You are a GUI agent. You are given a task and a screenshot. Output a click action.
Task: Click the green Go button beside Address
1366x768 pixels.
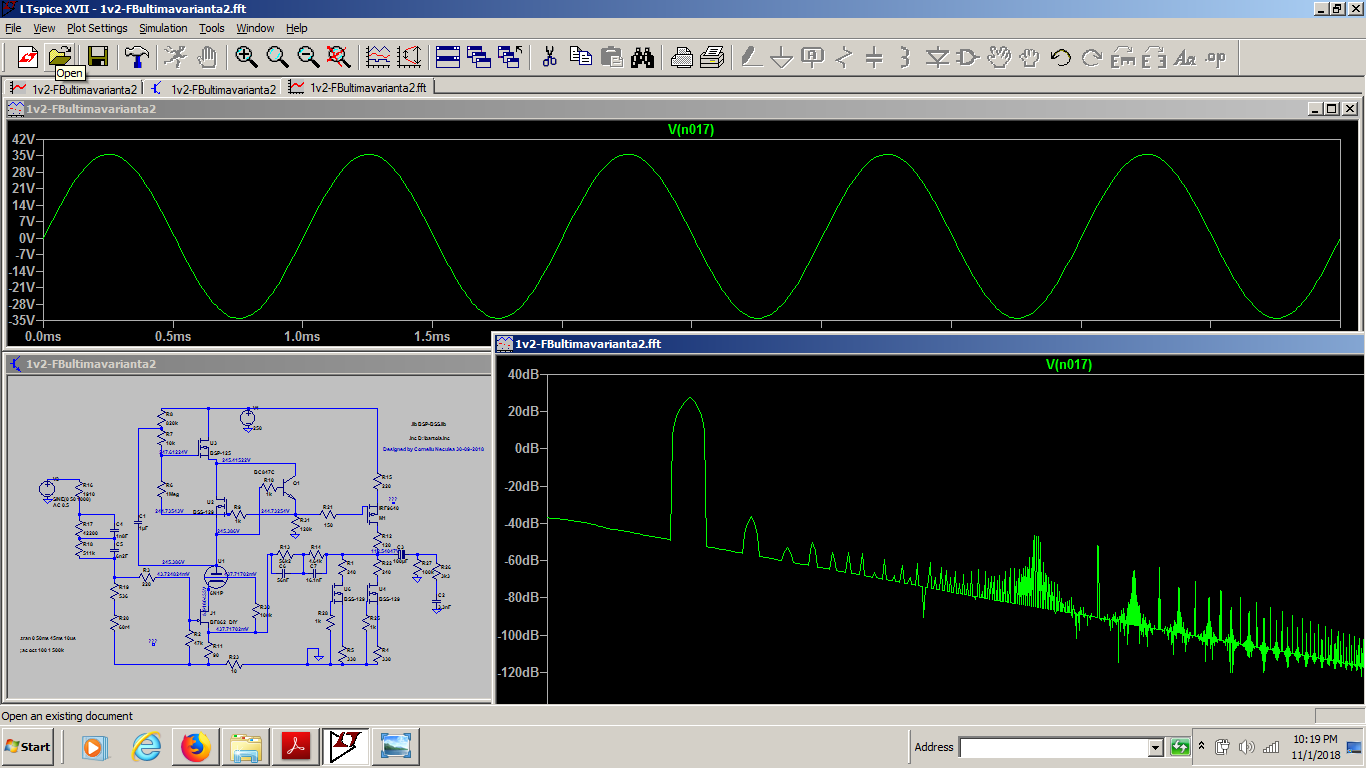(x=1179, y=747)
